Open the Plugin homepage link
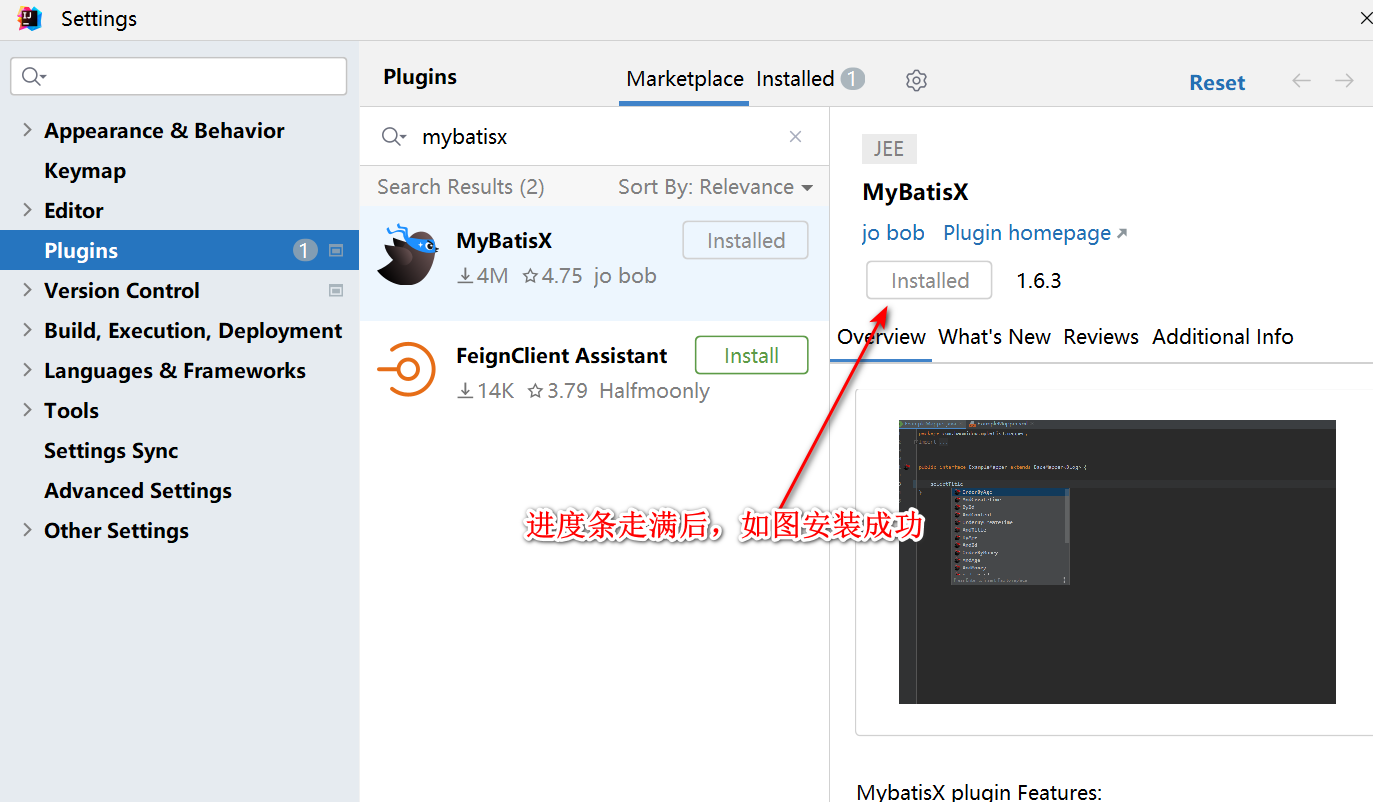Viewport: 1373px width, 802px height. (1035, 233)
